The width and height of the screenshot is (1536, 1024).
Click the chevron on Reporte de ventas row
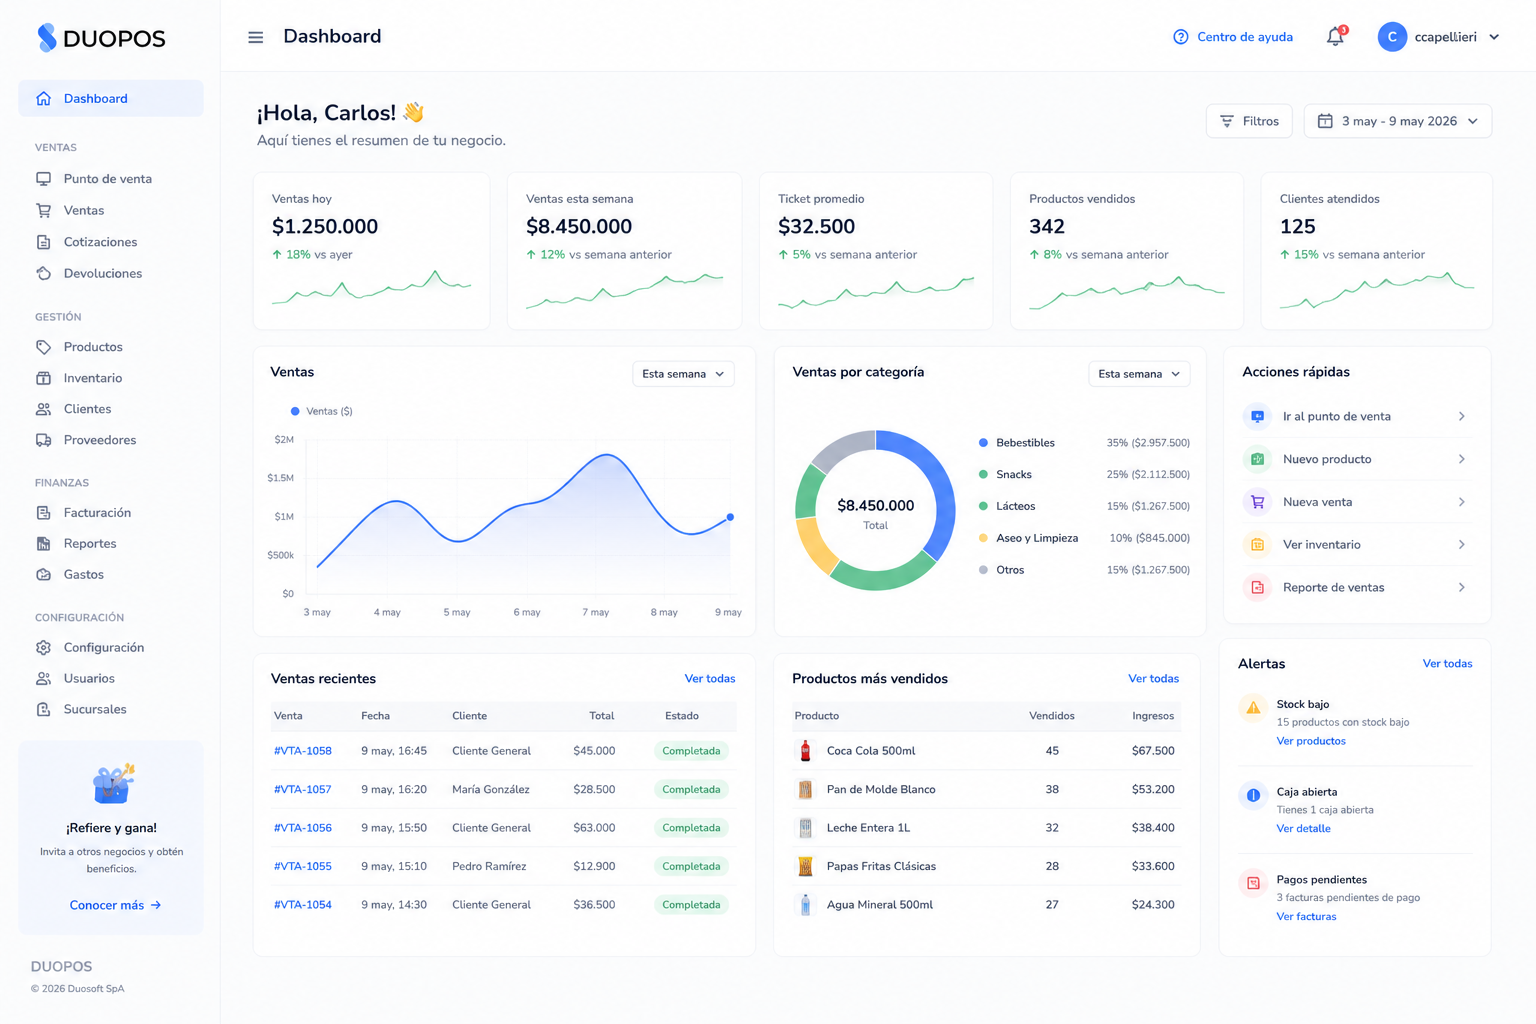pyautogui.click(x=1462, y=588)
